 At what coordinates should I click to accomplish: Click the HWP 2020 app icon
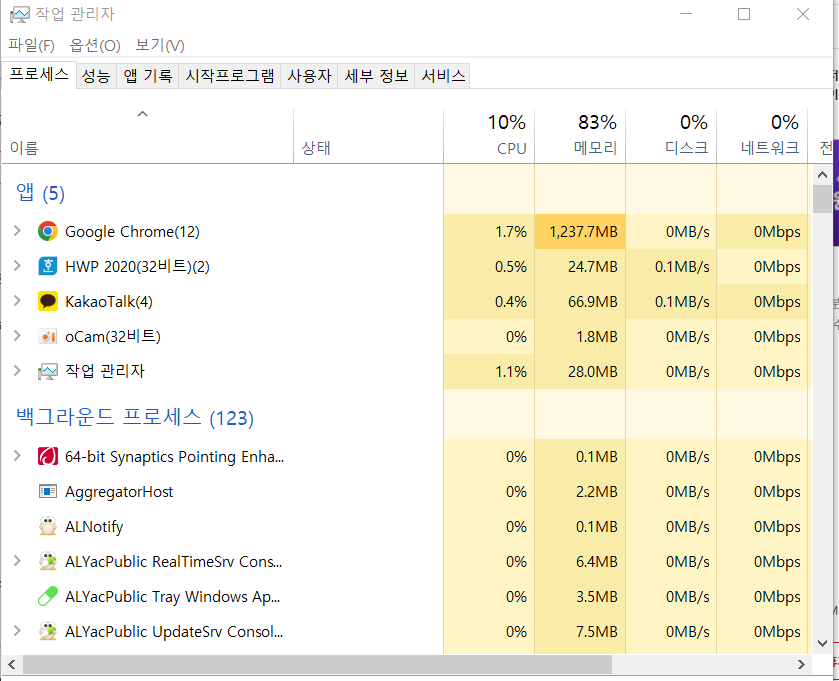coord(48,266)
